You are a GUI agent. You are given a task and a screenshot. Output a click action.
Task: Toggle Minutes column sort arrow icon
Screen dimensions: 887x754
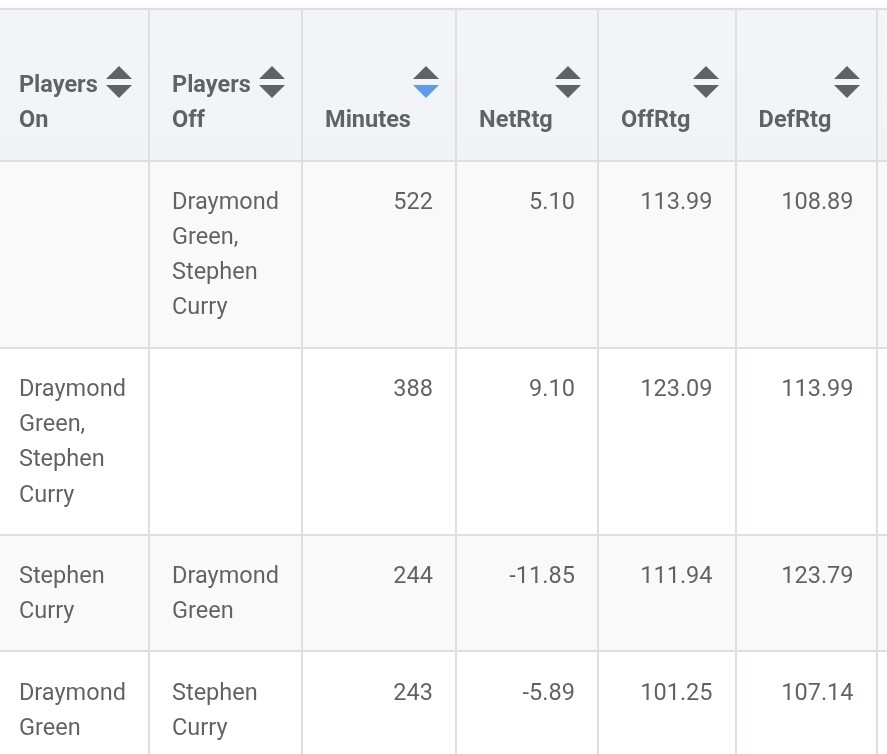pyautogui.click(x=426, y=83)
